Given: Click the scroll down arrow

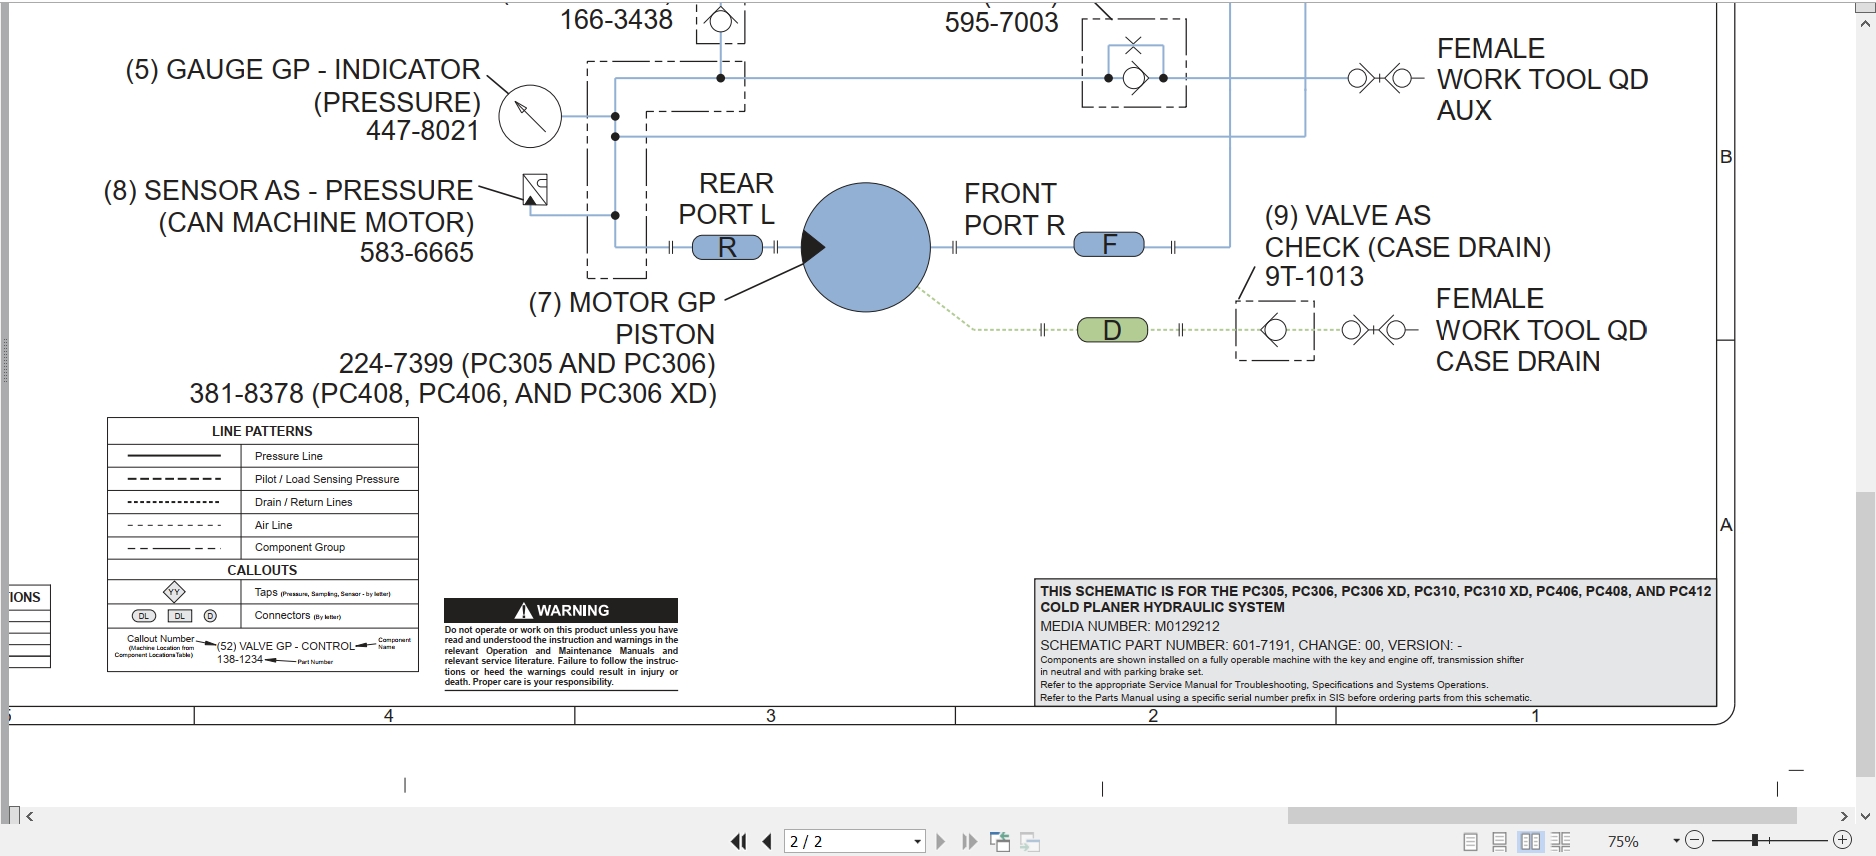Looking at the screenshot, I should pyautogui.click(x=1865, y=816).
